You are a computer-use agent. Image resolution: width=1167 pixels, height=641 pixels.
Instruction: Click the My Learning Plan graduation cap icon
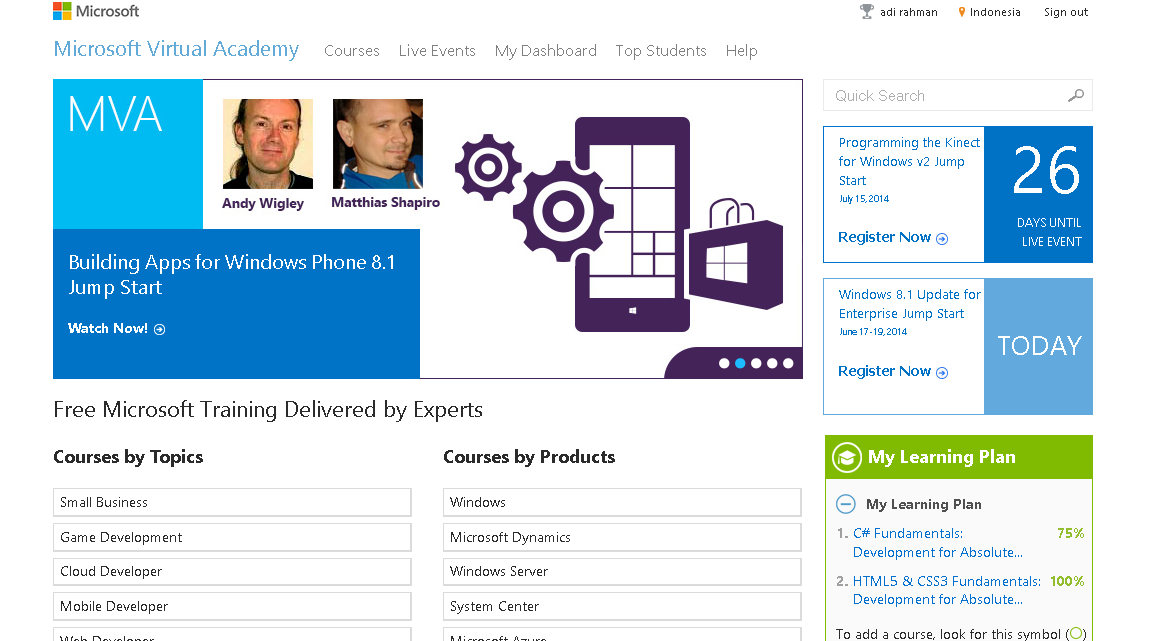pyautogui.click(x=846, y=457)
